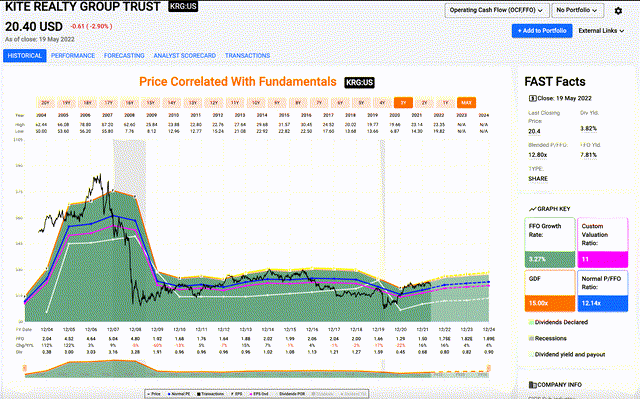640x399 pixels.
Task: Click the COMPANY INFO building icon
Action: (533, 385)
